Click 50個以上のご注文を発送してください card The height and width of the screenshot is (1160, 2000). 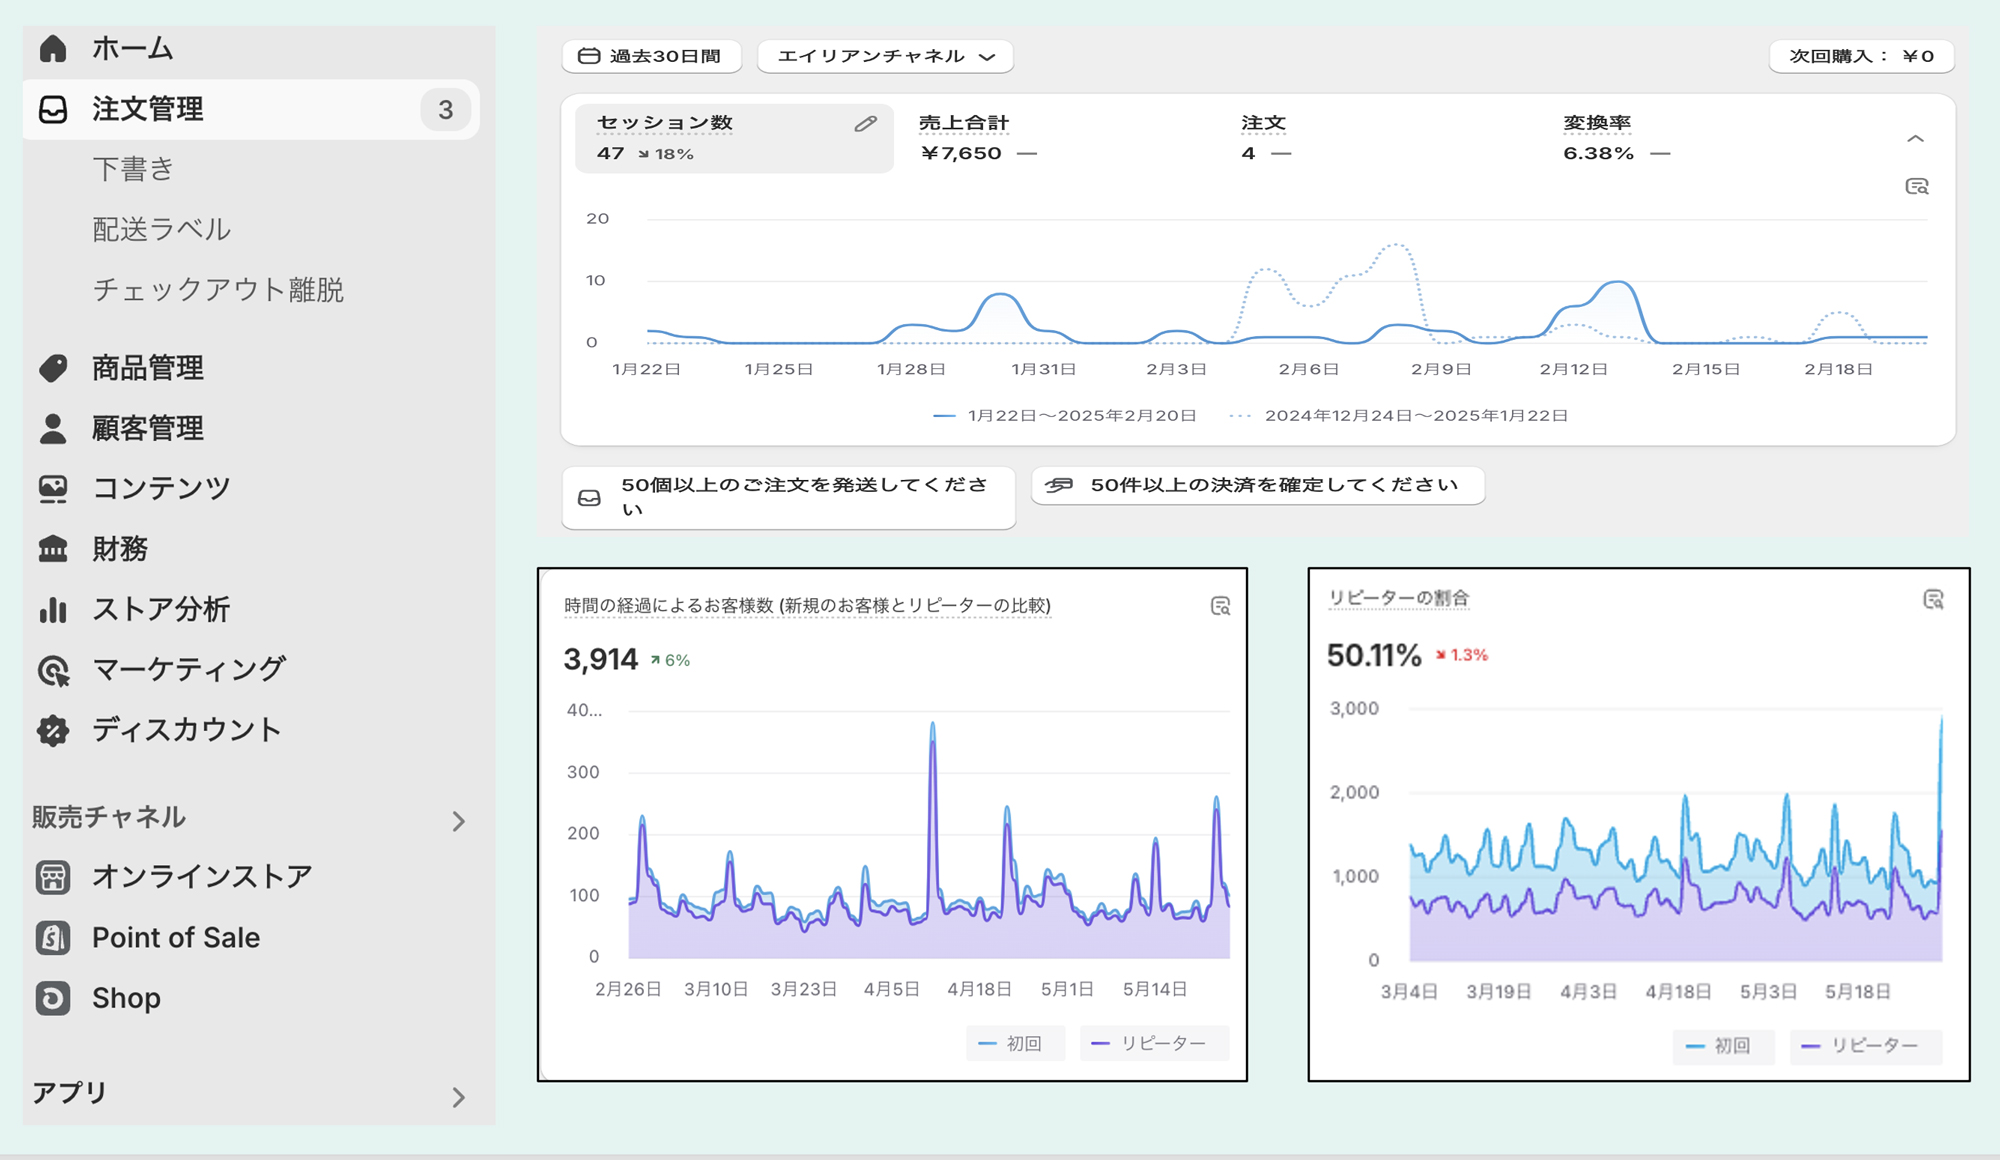788,497
